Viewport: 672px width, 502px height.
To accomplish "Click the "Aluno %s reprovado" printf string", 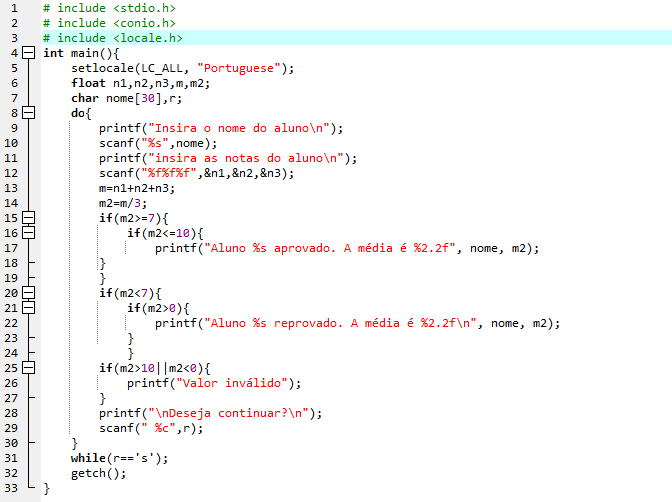I will (340, 323).
